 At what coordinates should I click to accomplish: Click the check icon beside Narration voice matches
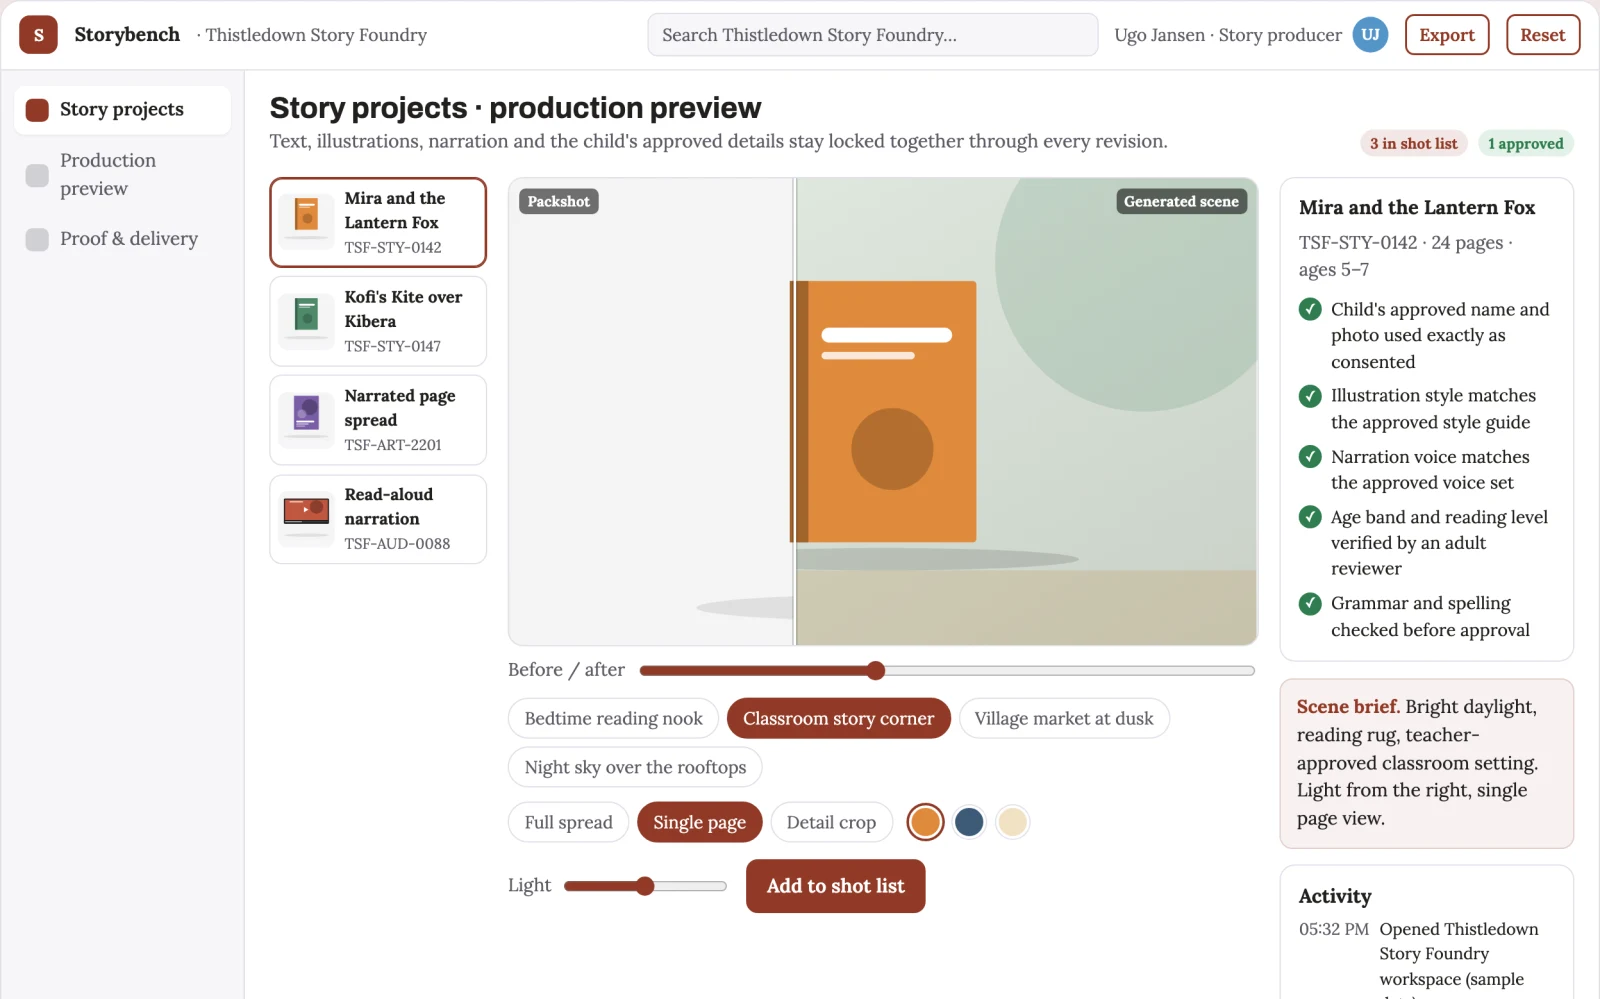coord(1310,457)
